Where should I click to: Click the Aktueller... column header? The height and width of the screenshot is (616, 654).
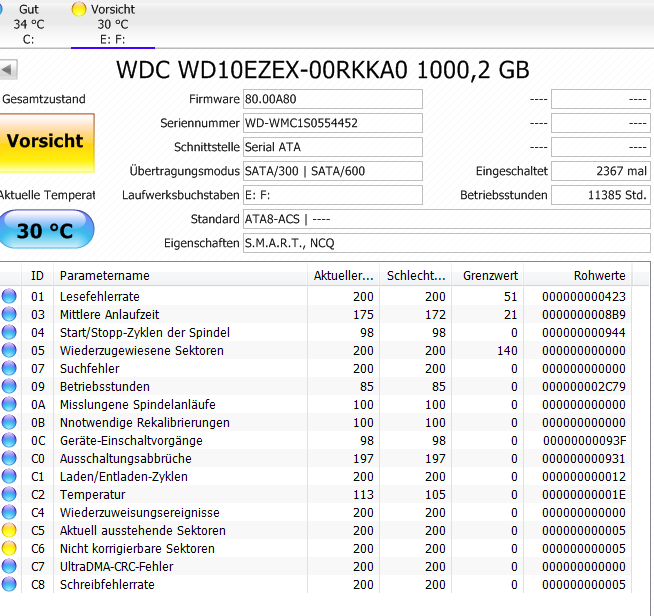(x=344, y=276)
